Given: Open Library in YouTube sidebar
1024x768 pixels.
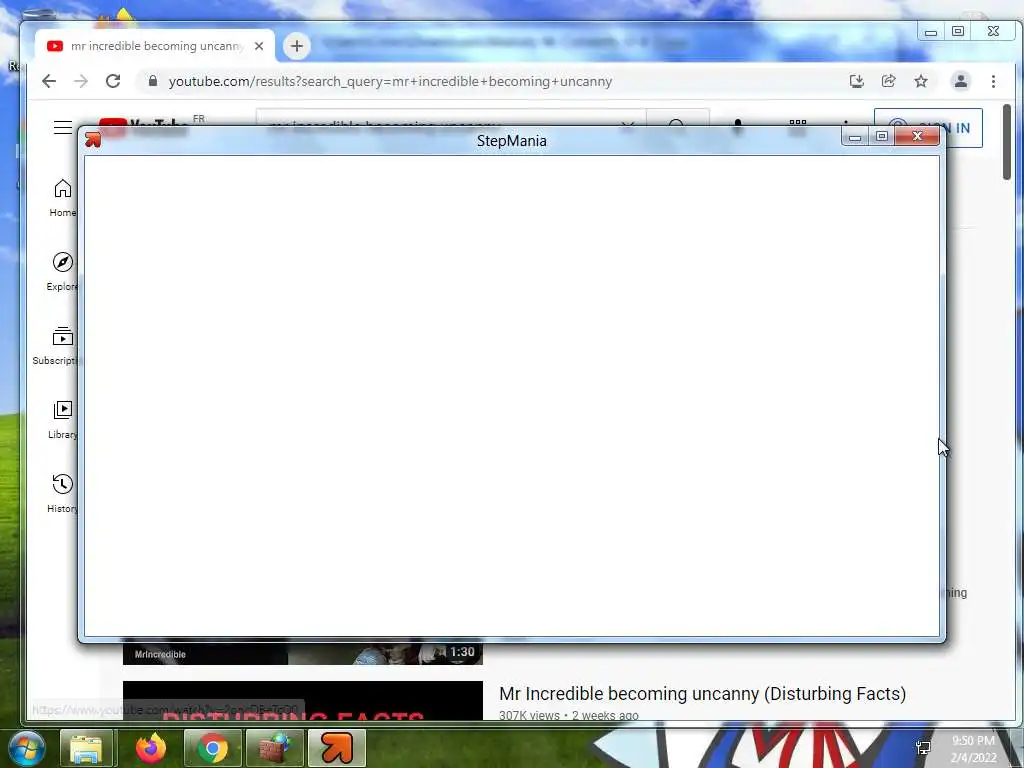Looking at the screenshot, I should coord(63,420).
